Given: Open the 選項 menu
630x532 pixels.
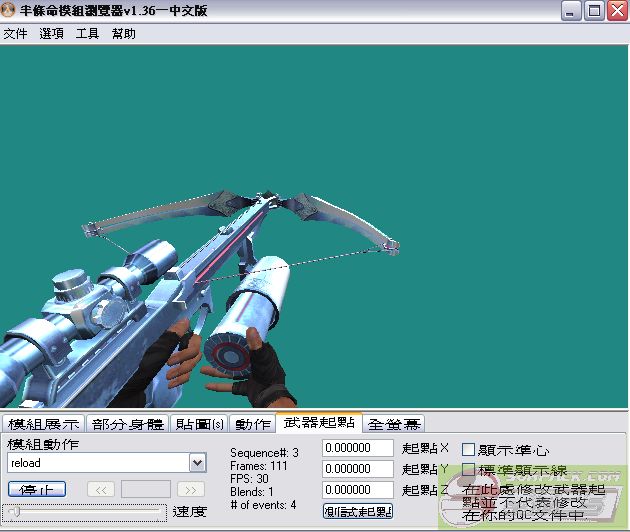Looking at the screenshot, I should point(52,33).
